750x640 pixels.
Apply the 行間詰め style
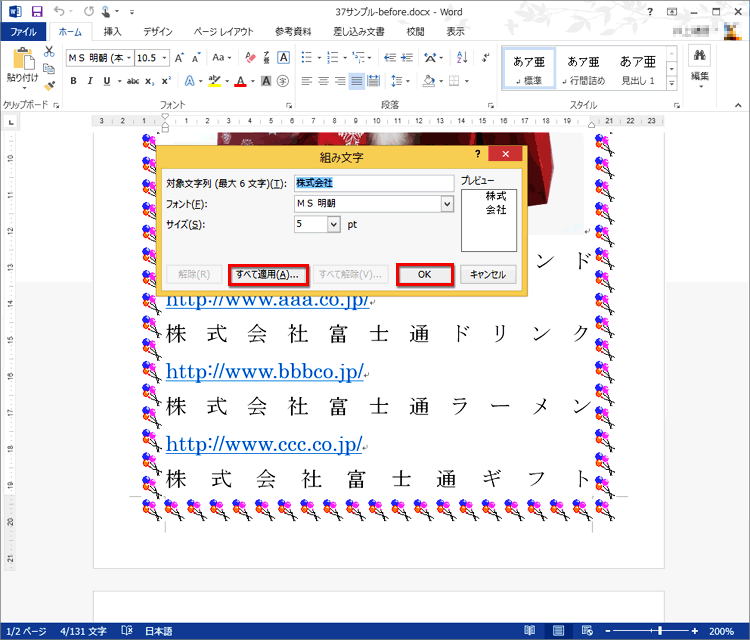coord(584,68)
